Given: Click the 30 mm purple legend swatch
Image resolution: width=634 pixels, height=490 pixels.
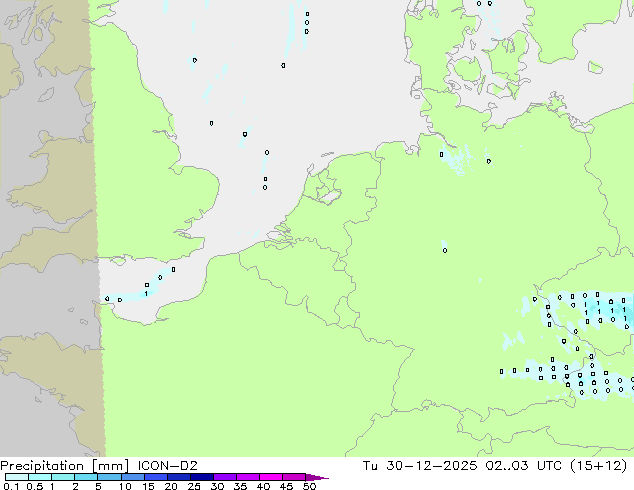Looking at the screenshot, I should tap(225, 477).
